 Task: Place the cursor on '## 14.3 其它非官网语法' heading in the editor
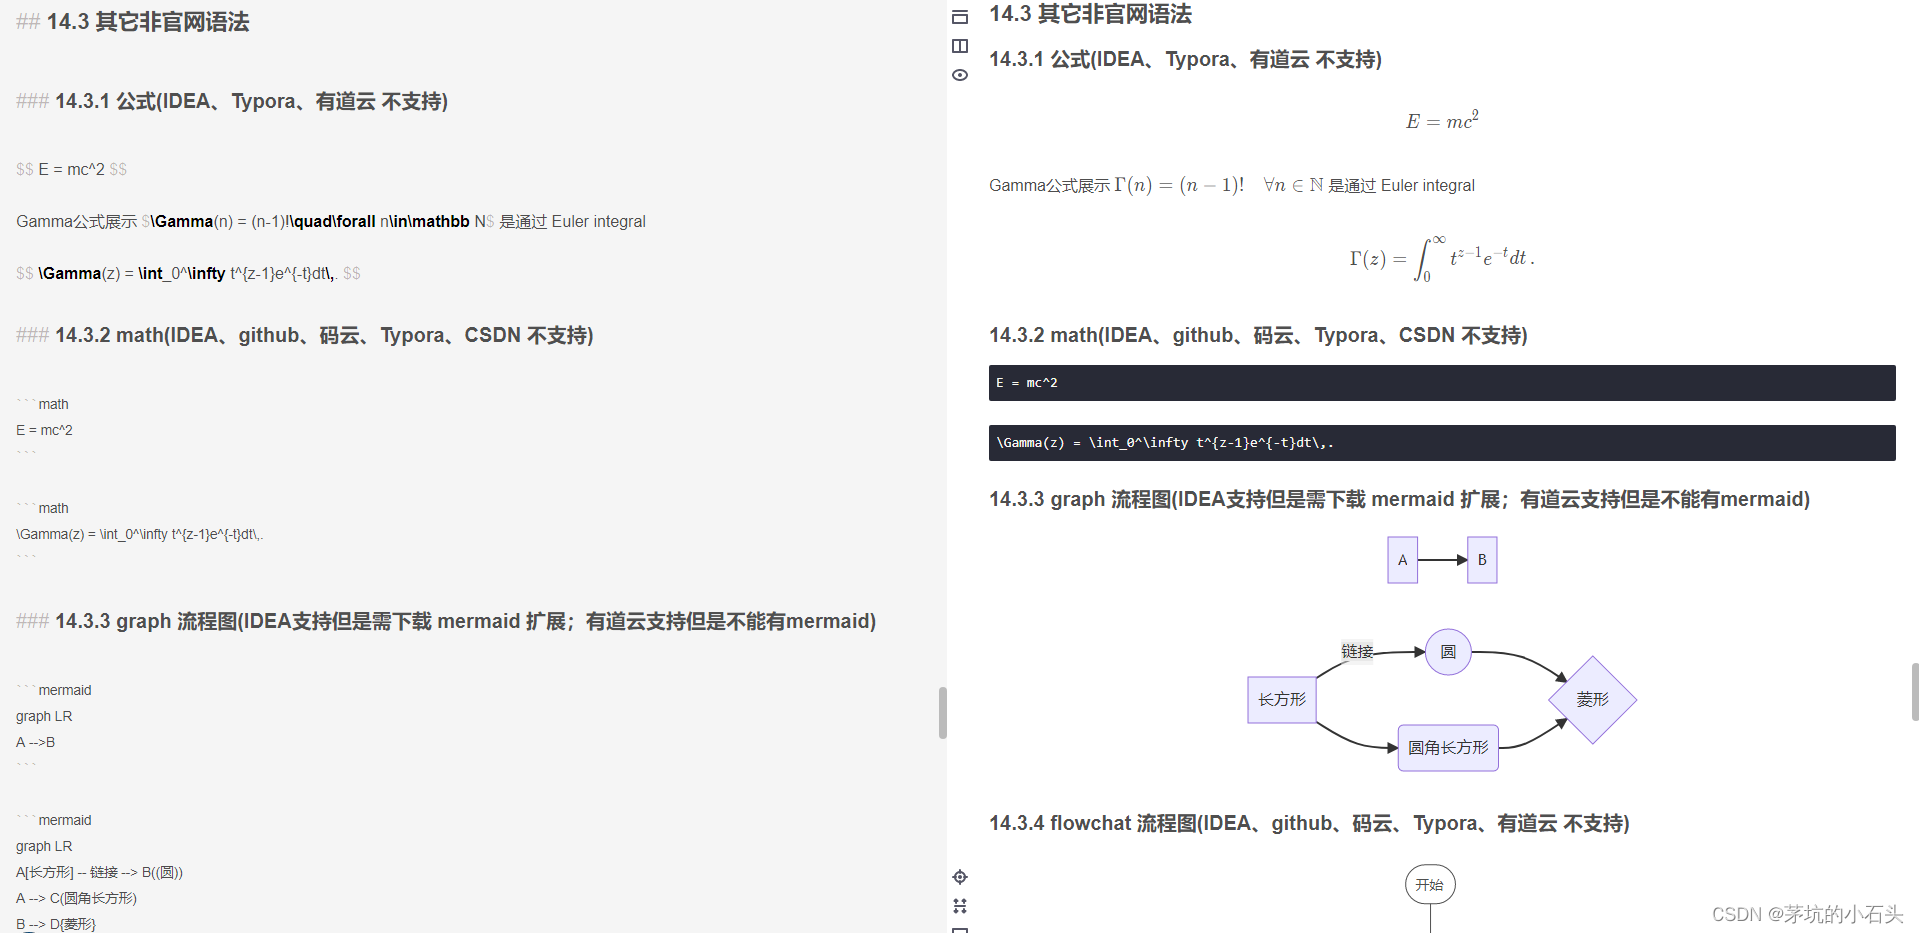133,22
